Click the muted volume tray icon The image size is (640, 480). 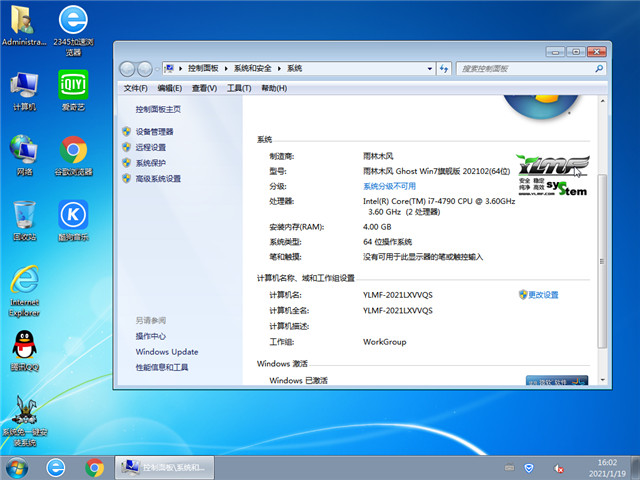pyautogui.click(x=558, y=468)
